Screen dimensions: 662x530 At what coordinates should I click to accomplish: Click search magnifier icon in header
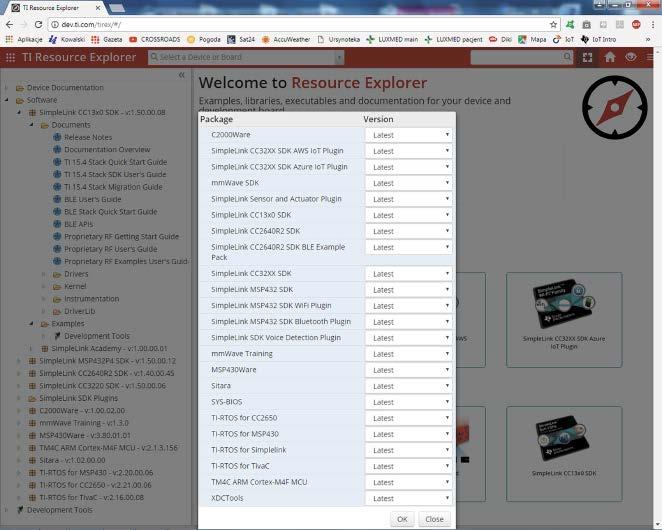(567, 57)
